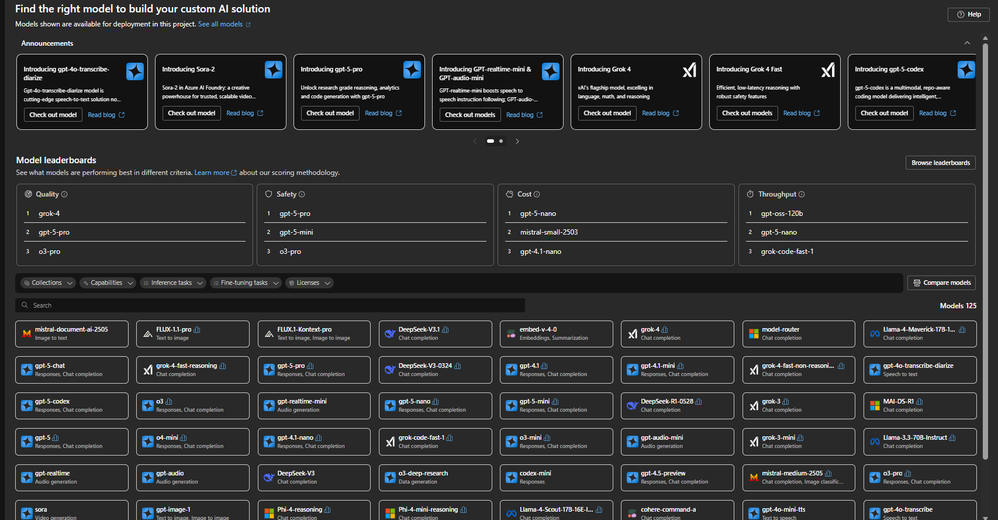
Task: Click the Mistral icon on mistral-medium-2505 card
Action: click(x=754, y=477)
